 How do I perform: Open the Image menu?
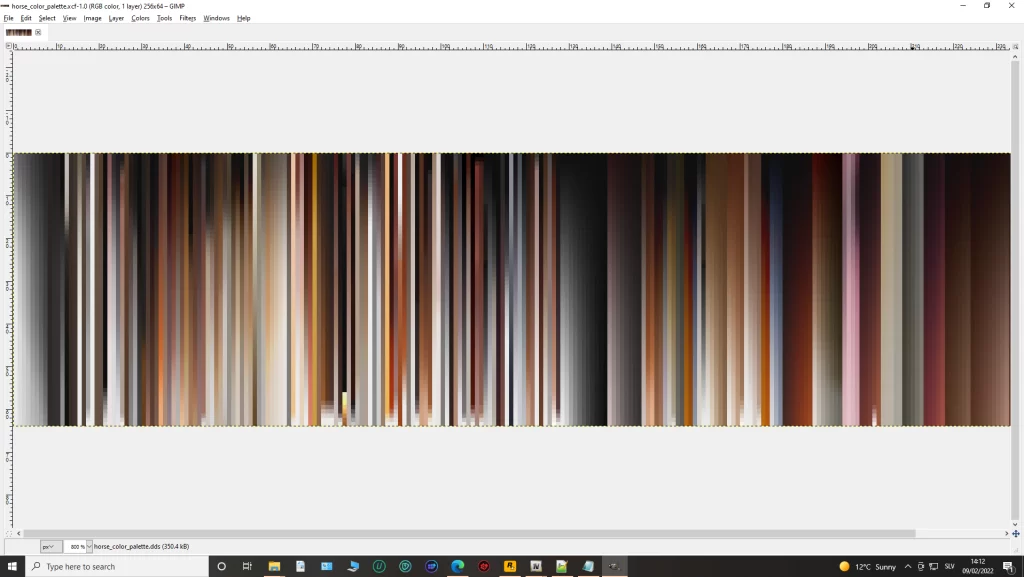click(x=92, y=18)
